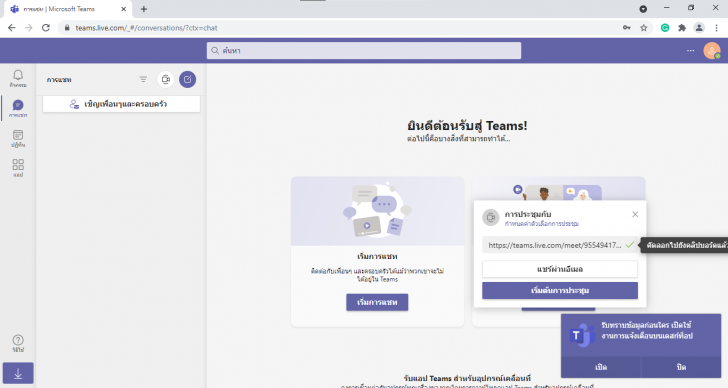Click the start chat button on card
728x388 pixels.
tap(377, 302)
